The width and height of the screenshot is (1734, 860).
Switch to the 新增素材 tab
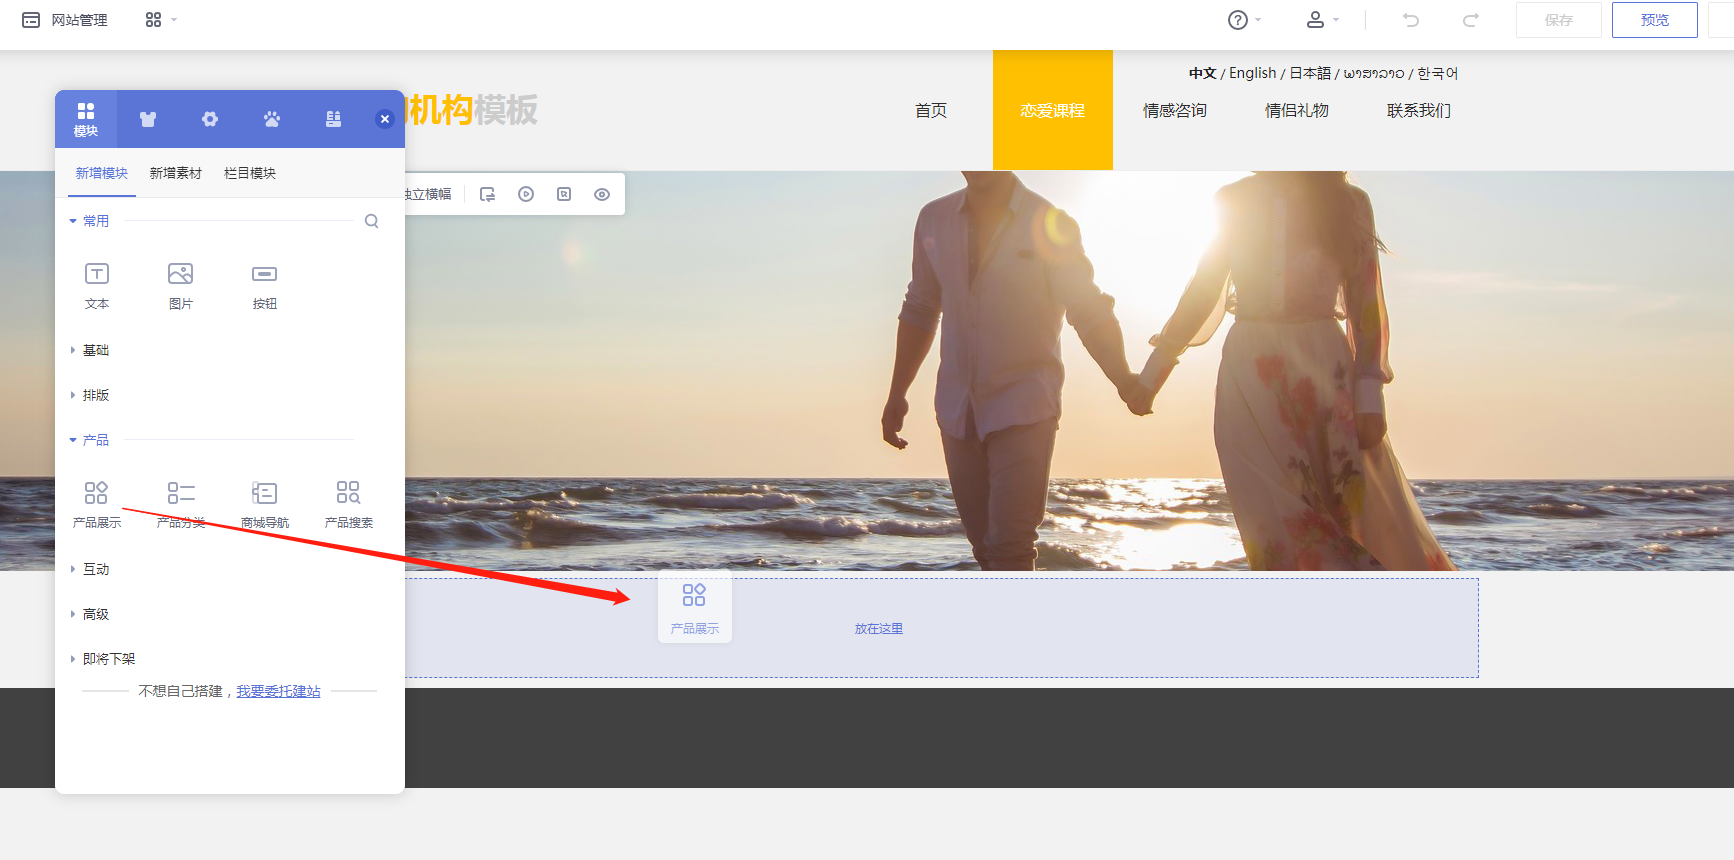176,173
